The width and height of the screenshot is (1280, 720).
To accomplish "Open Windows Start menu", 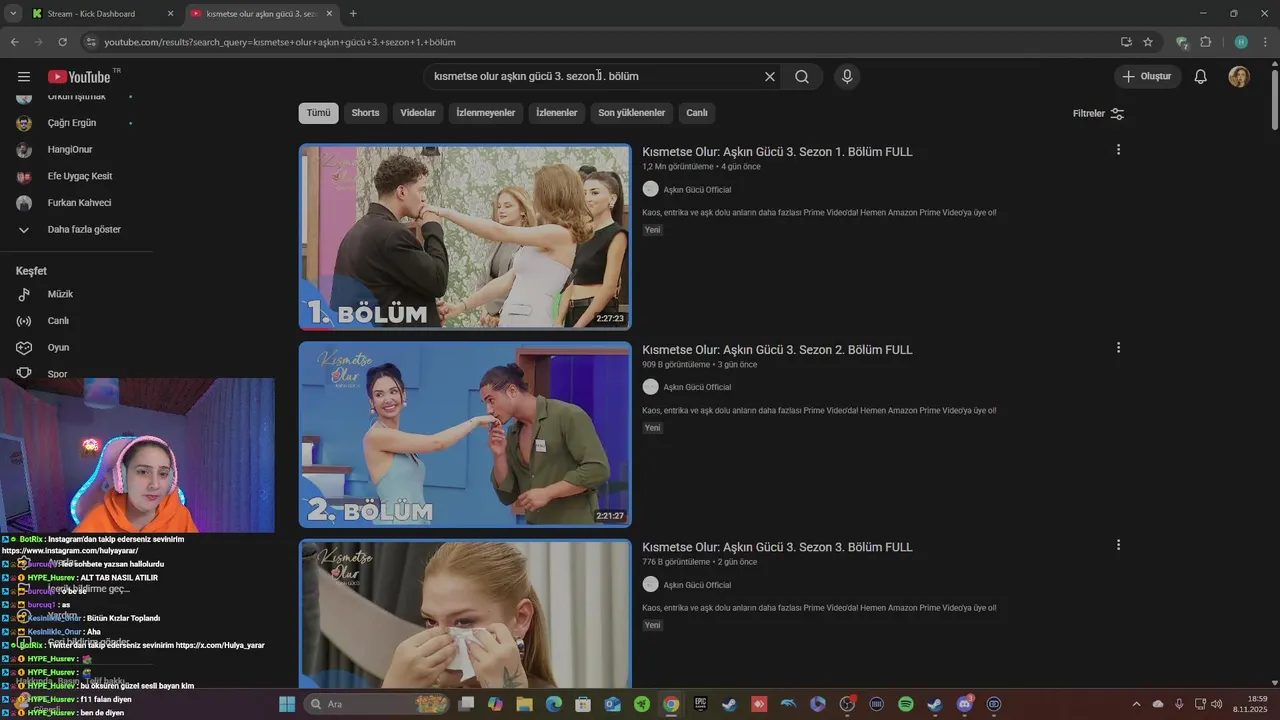I will [x=287, y=704].
